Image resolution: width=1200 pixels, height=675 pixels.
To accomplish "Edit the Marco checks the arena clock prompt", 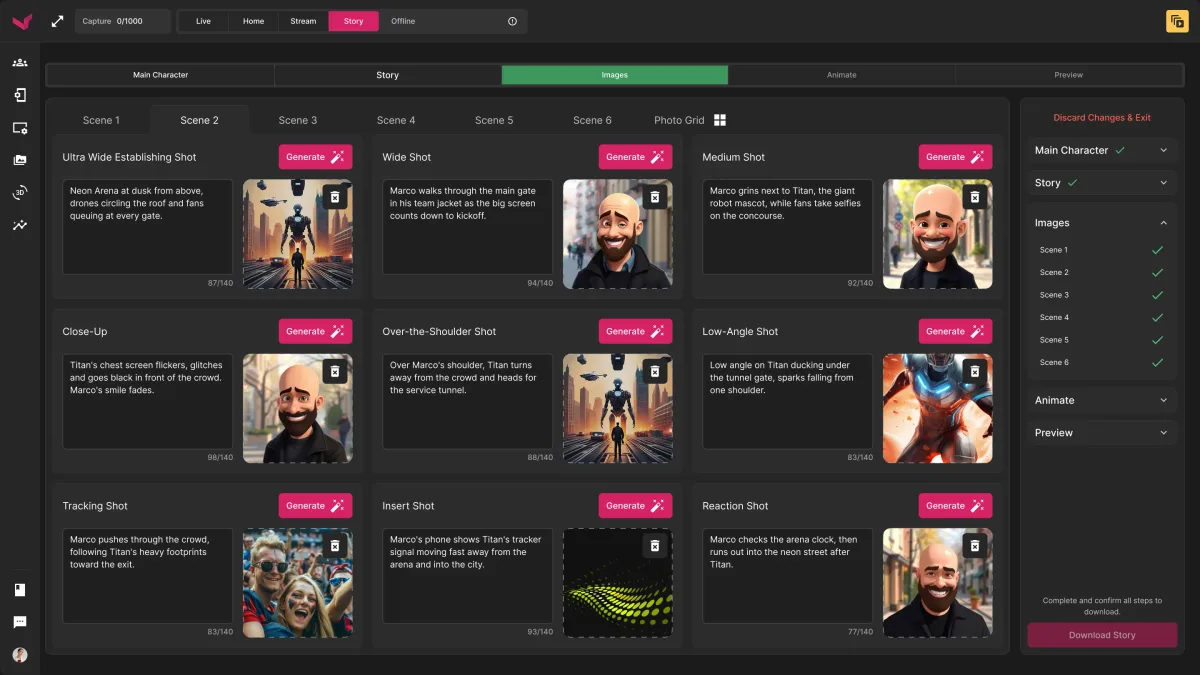I will (x=787, y=575).
